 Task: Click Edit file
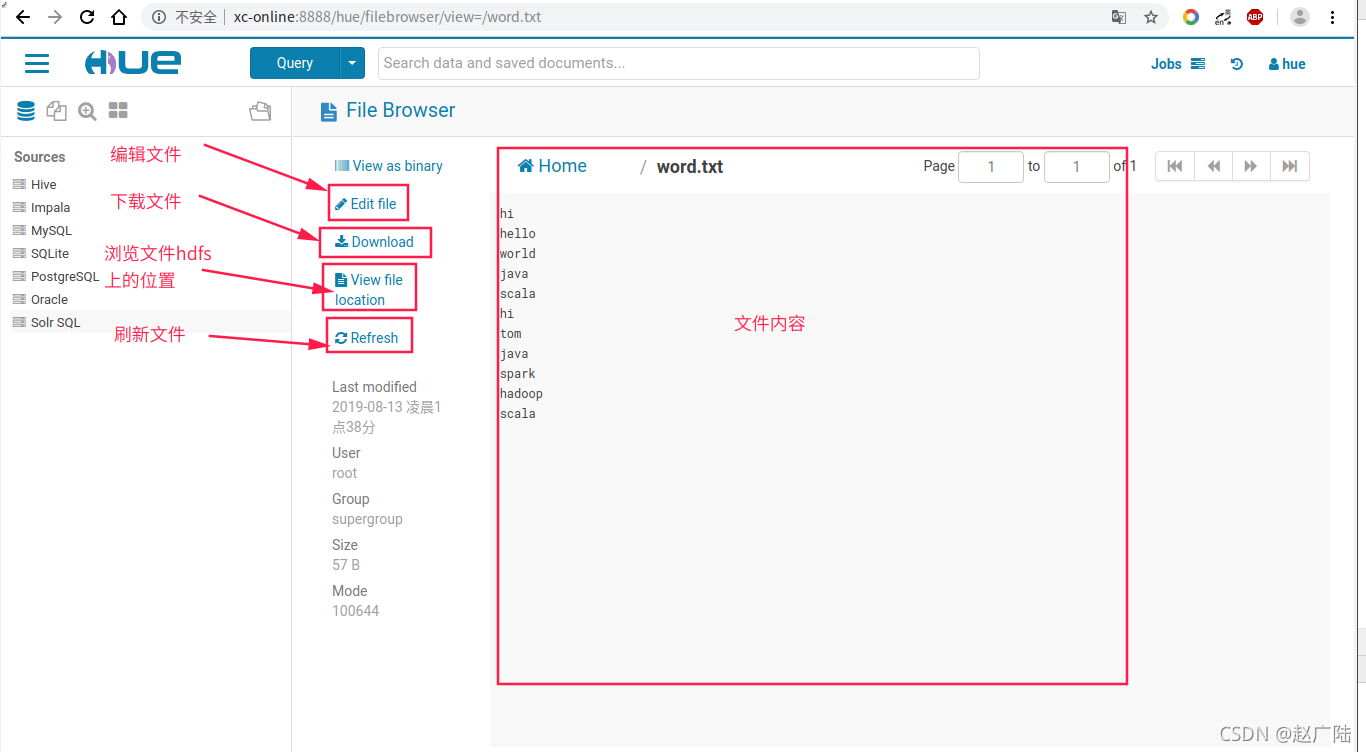(x=365, y=204)
